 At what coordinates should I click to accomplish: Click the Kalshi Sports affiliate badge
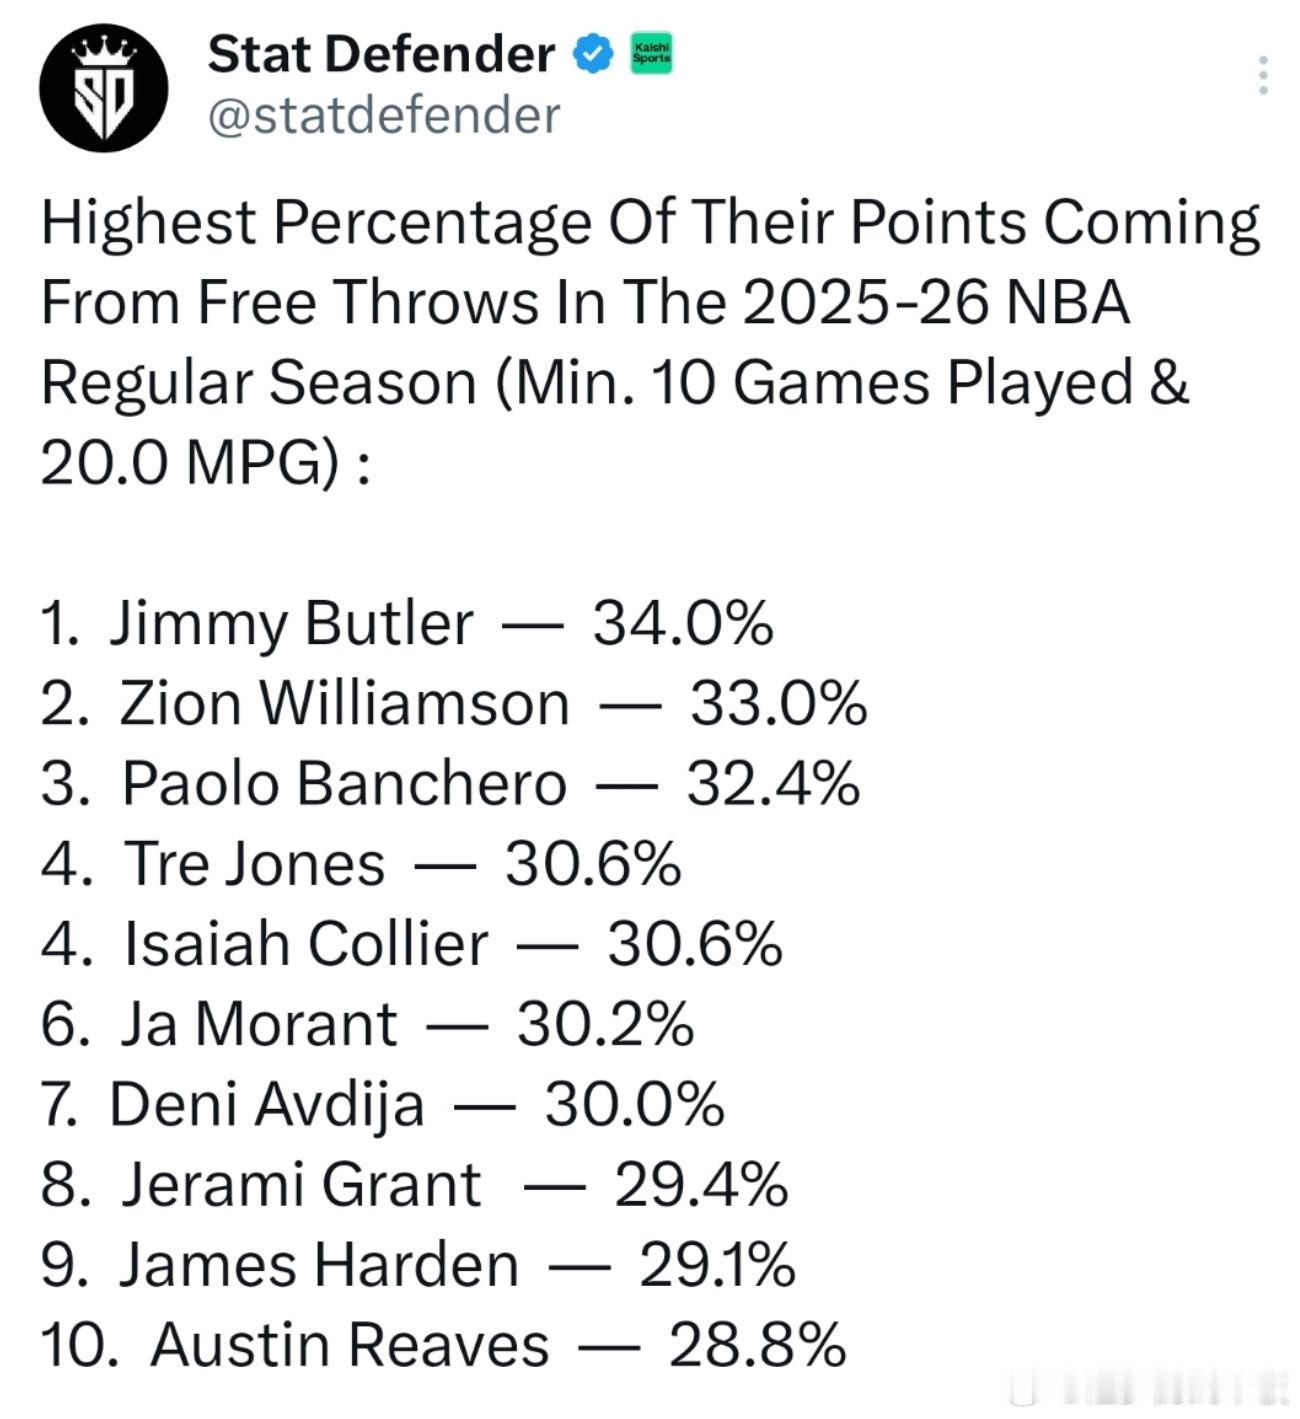coord(652,53)
